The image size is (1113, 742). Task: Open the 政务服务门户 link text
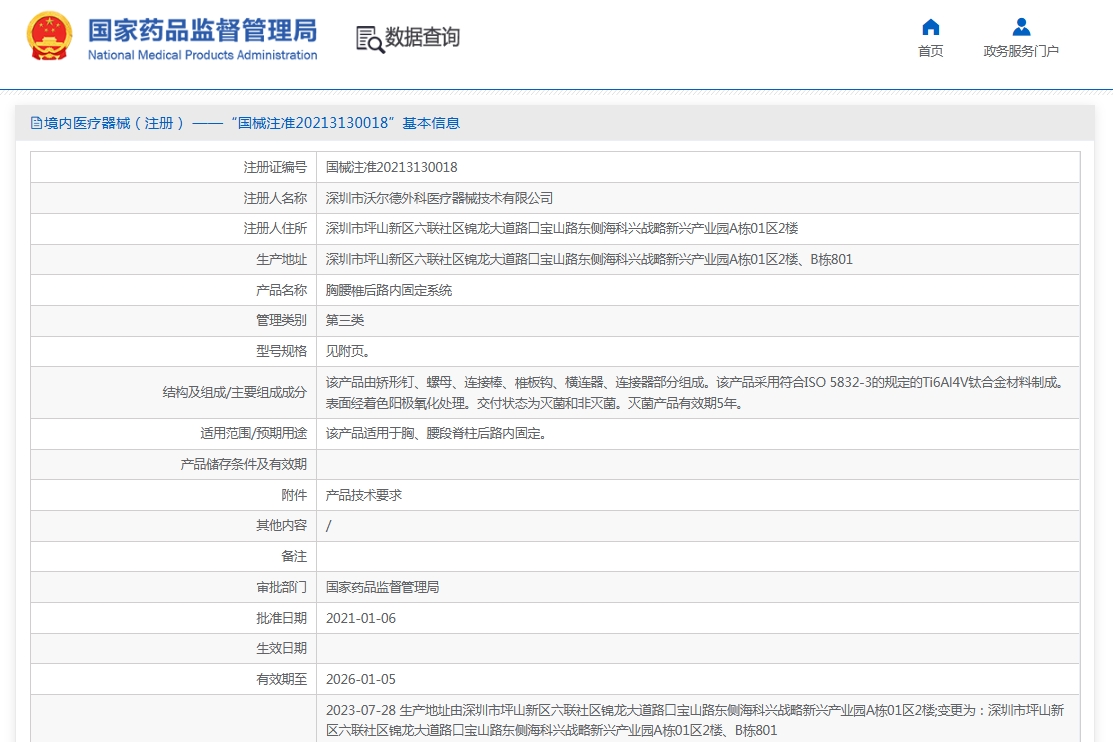(1021, 51)
